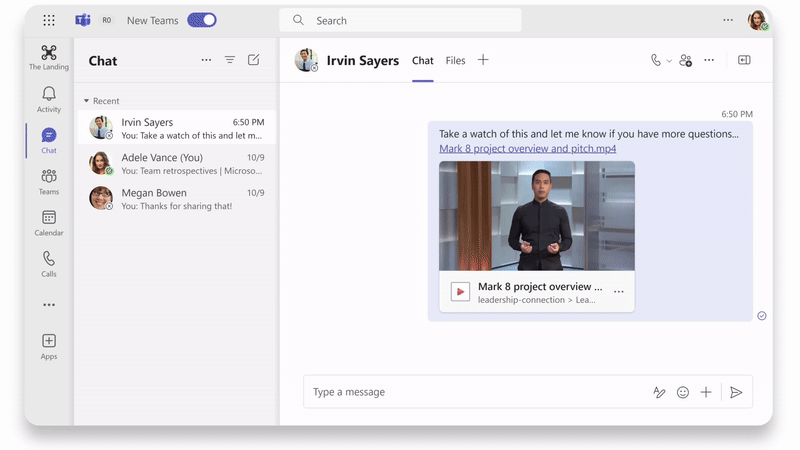
Task: Start a new chat with compose icon
Action: (254, 60)
